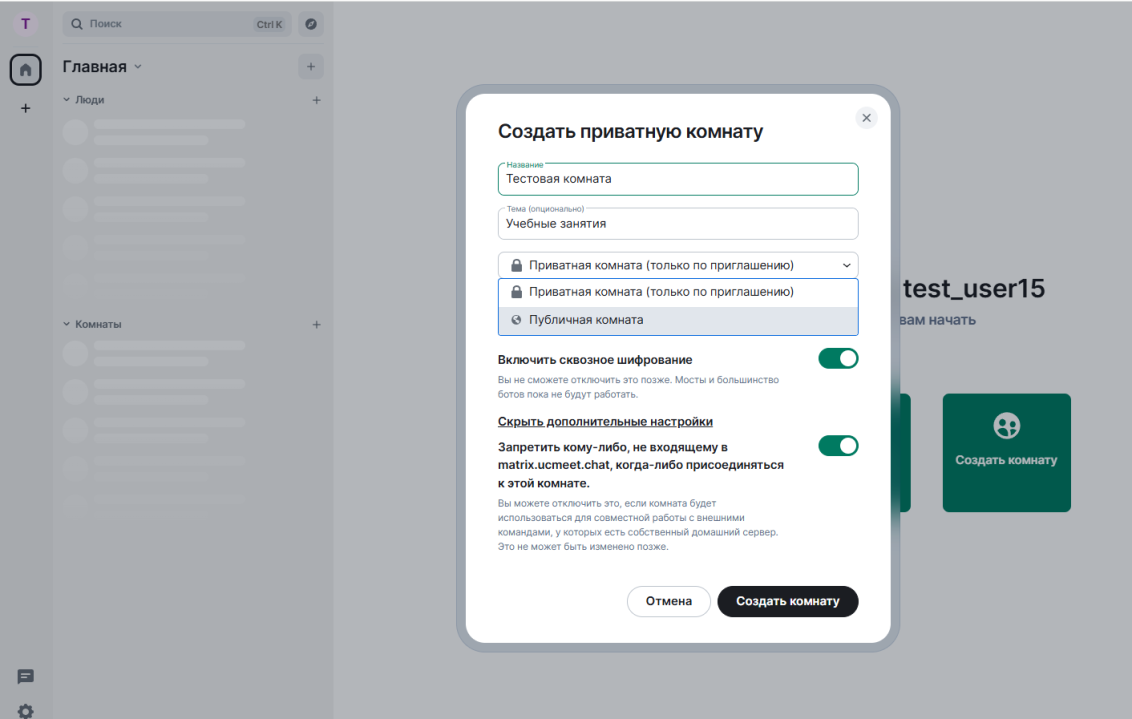Toggle end-to-end encryption switch
Screen dimensions: 1132x719
pyautogui.click(x=838, y=358)
